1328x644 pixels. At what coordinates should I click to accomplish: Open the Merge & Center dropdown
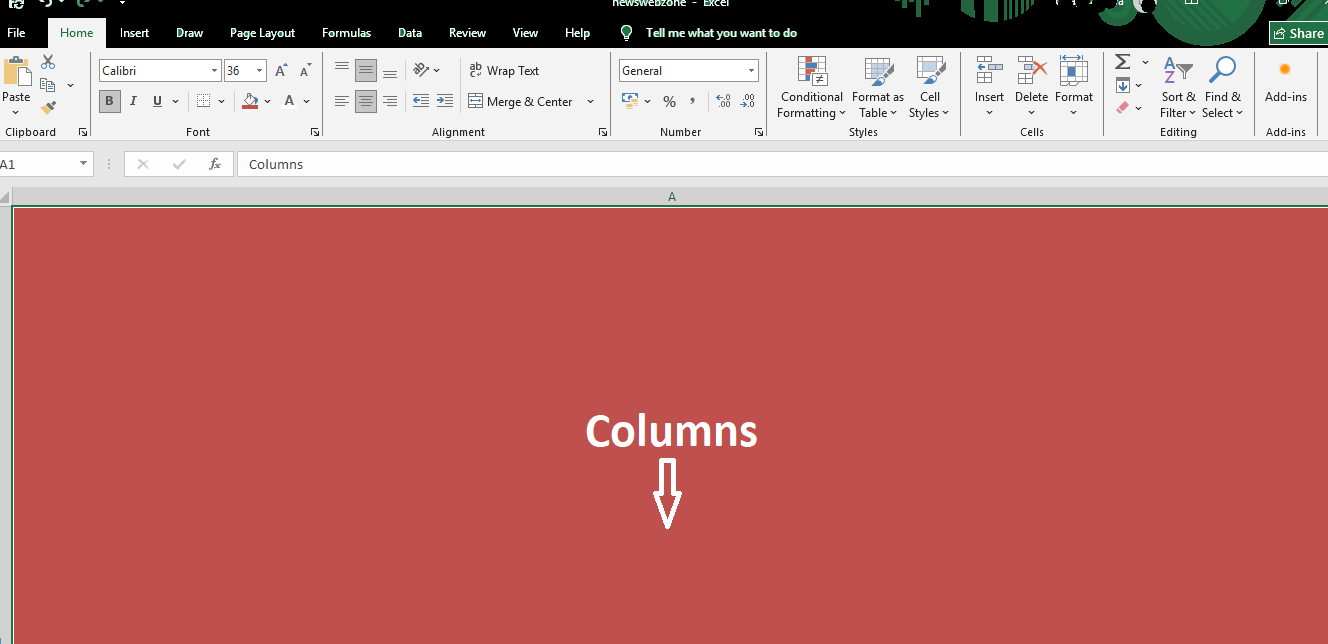click(x=590, y=101)
